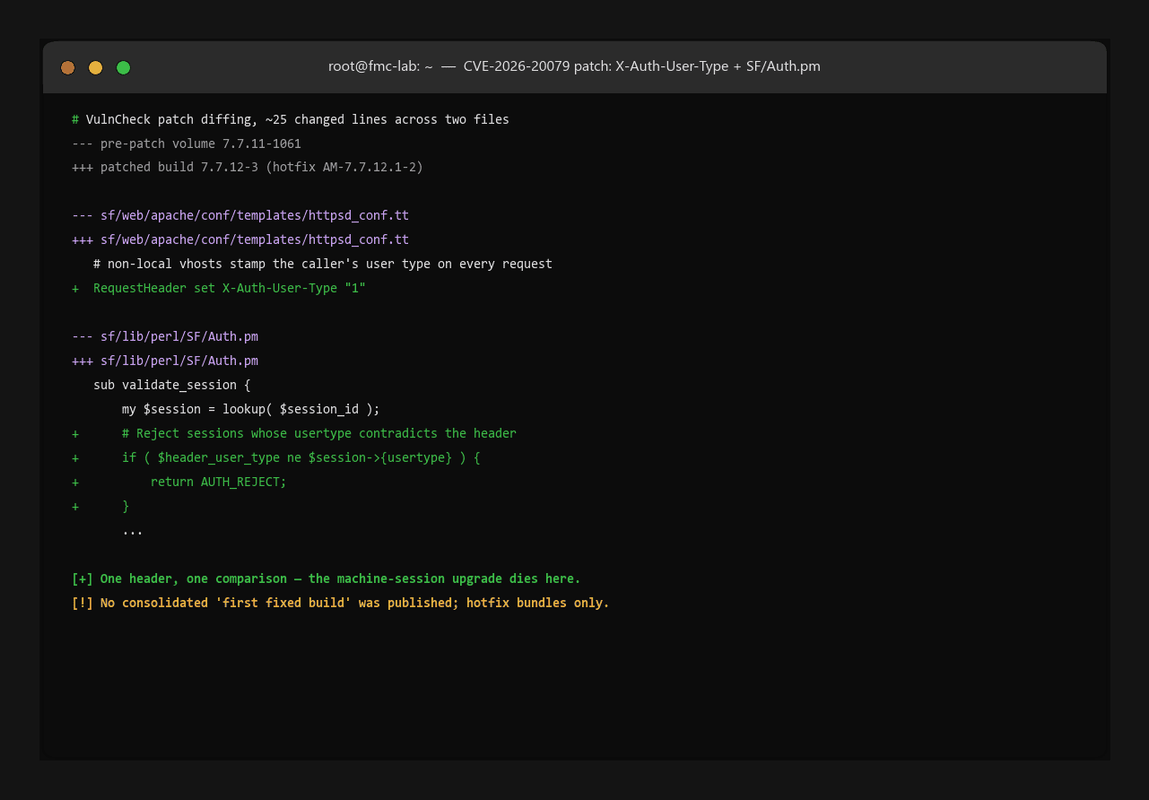
Task: Click the '# Reject sessions whose usertype' comment
Action: pyautogui.click(x=294, y=433)
